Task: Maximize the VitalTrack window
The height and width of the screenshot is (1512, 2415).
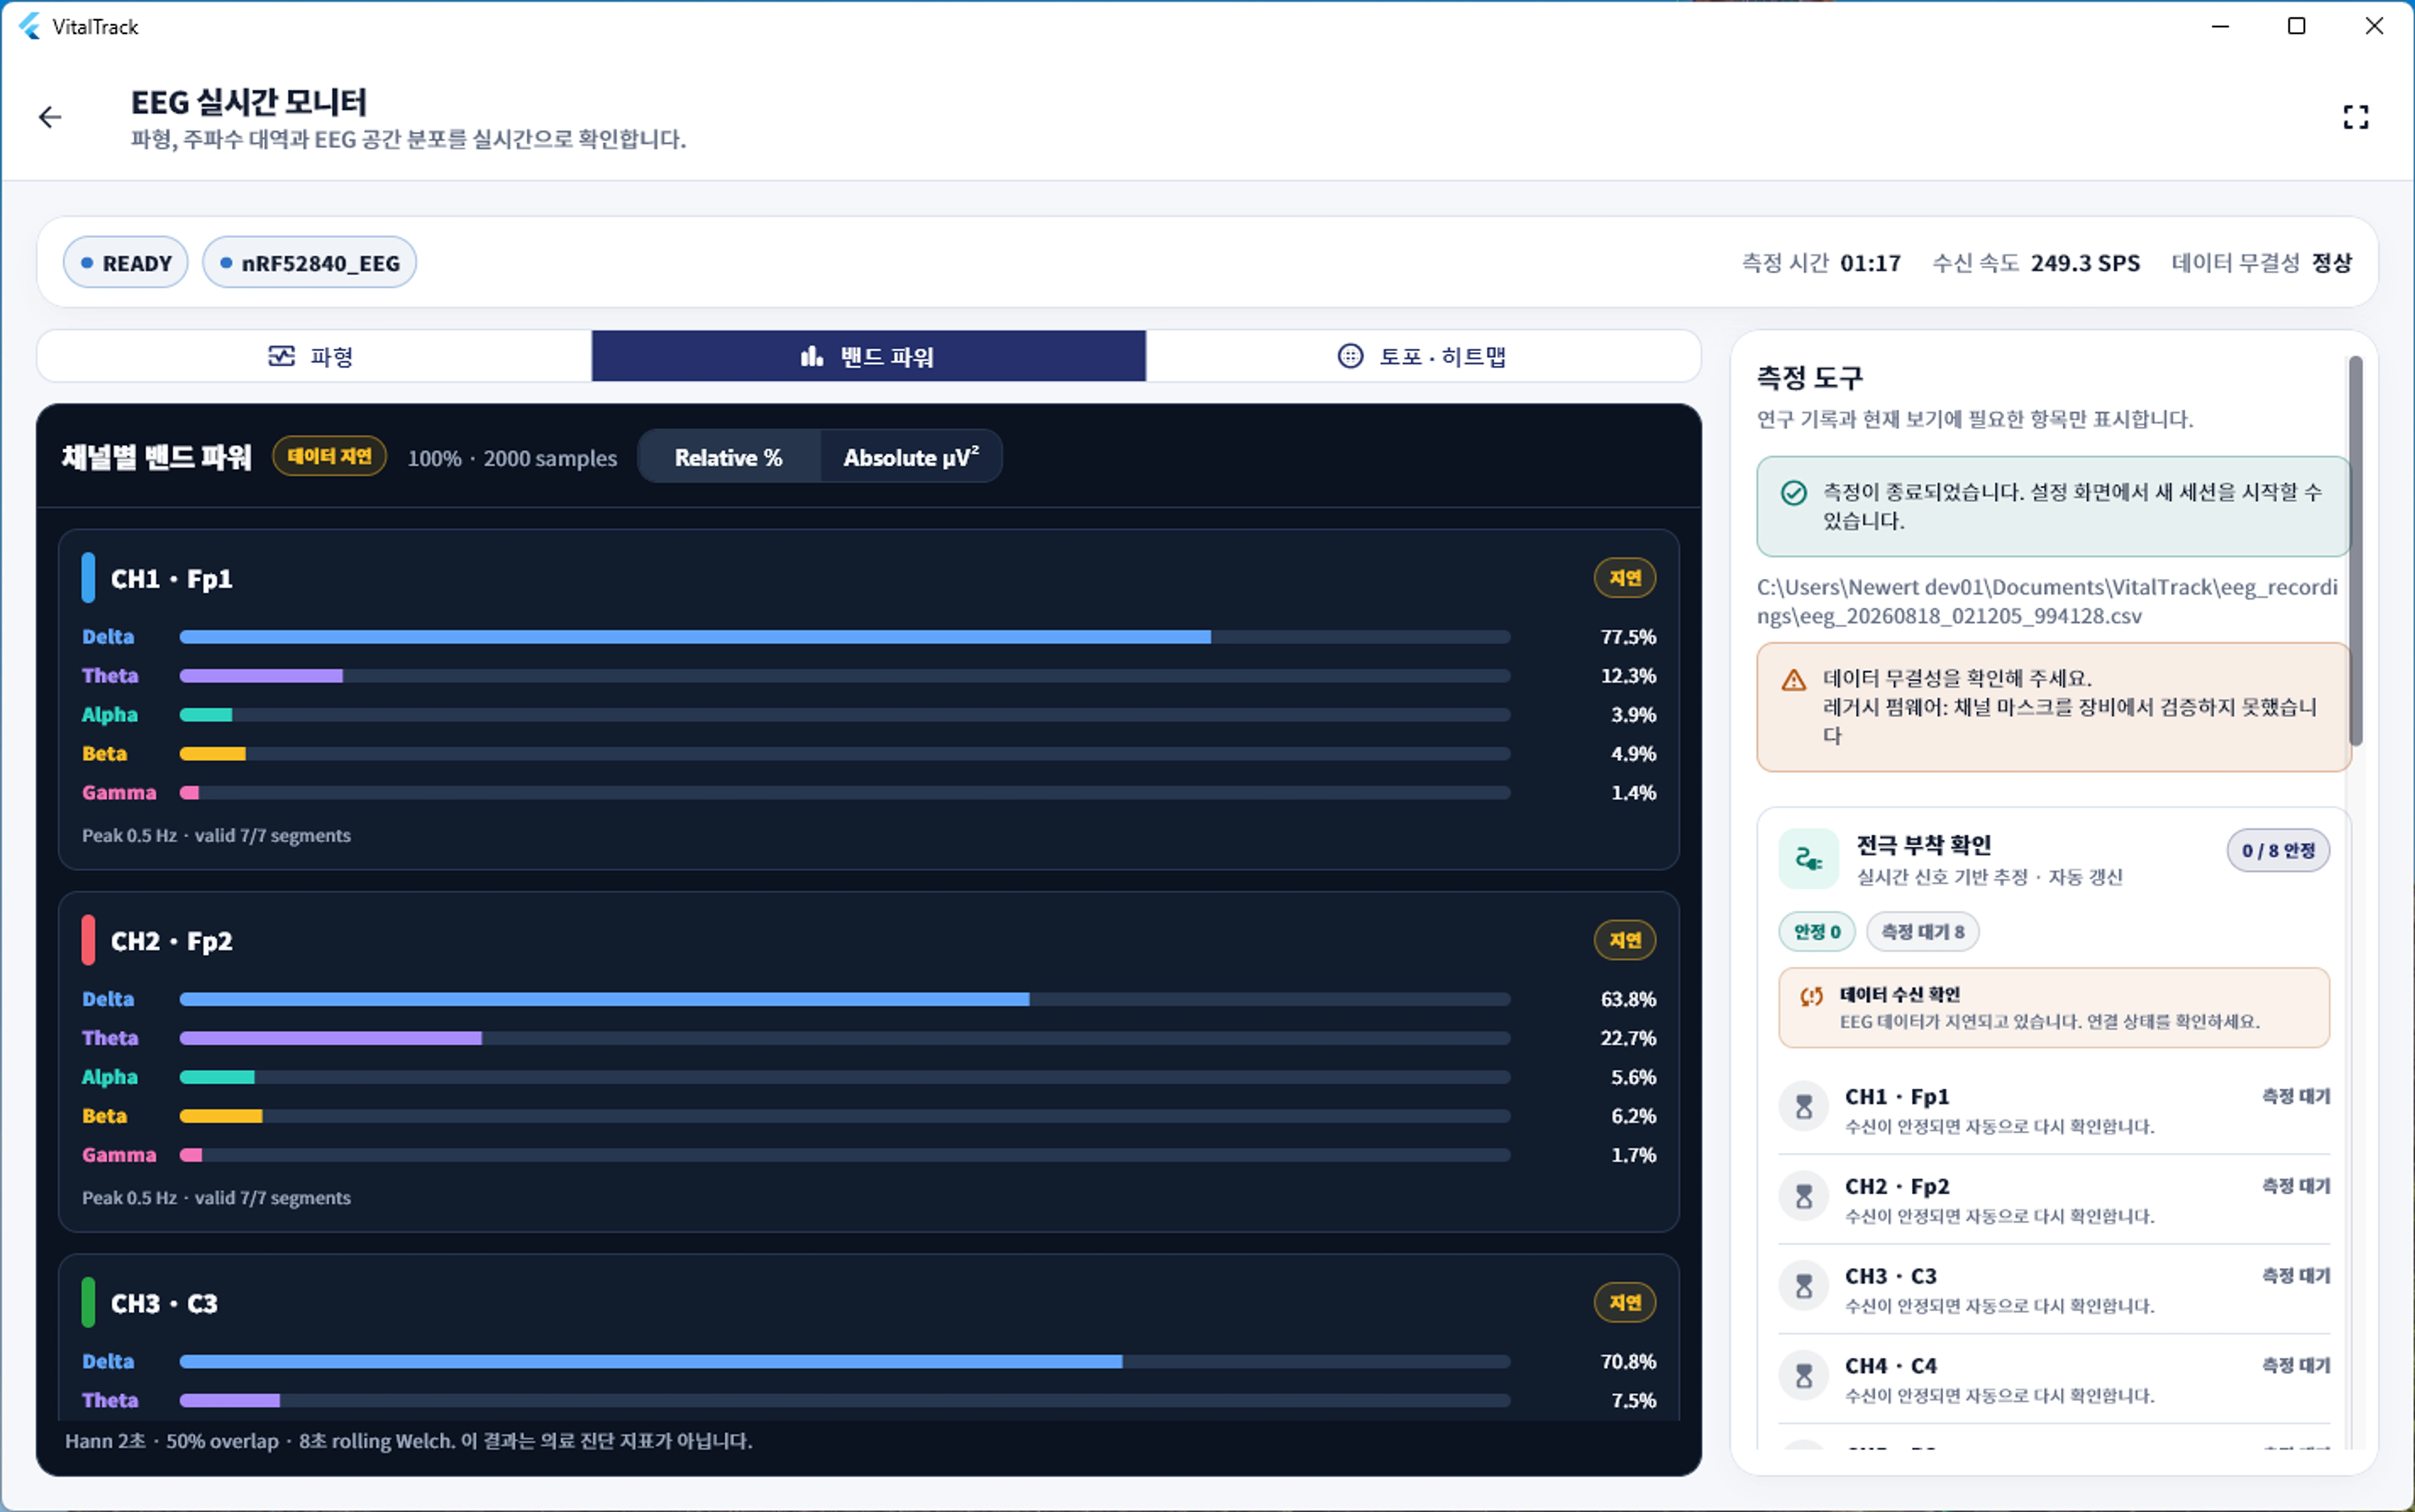Action: point(2297,26)
